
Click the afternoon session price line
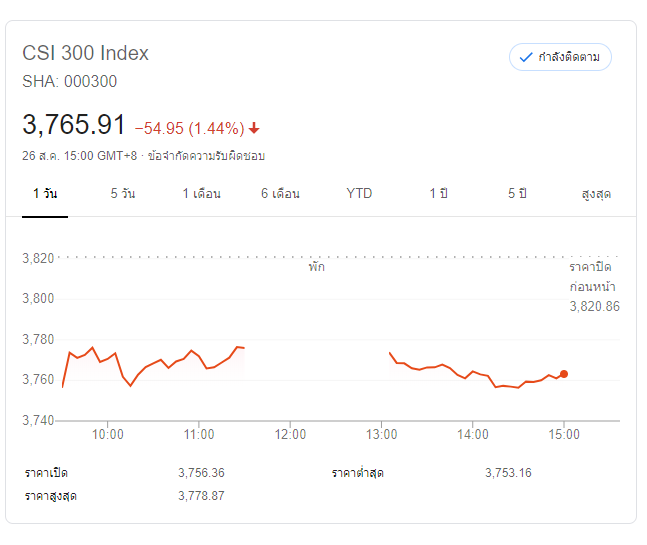click(470, 375)
